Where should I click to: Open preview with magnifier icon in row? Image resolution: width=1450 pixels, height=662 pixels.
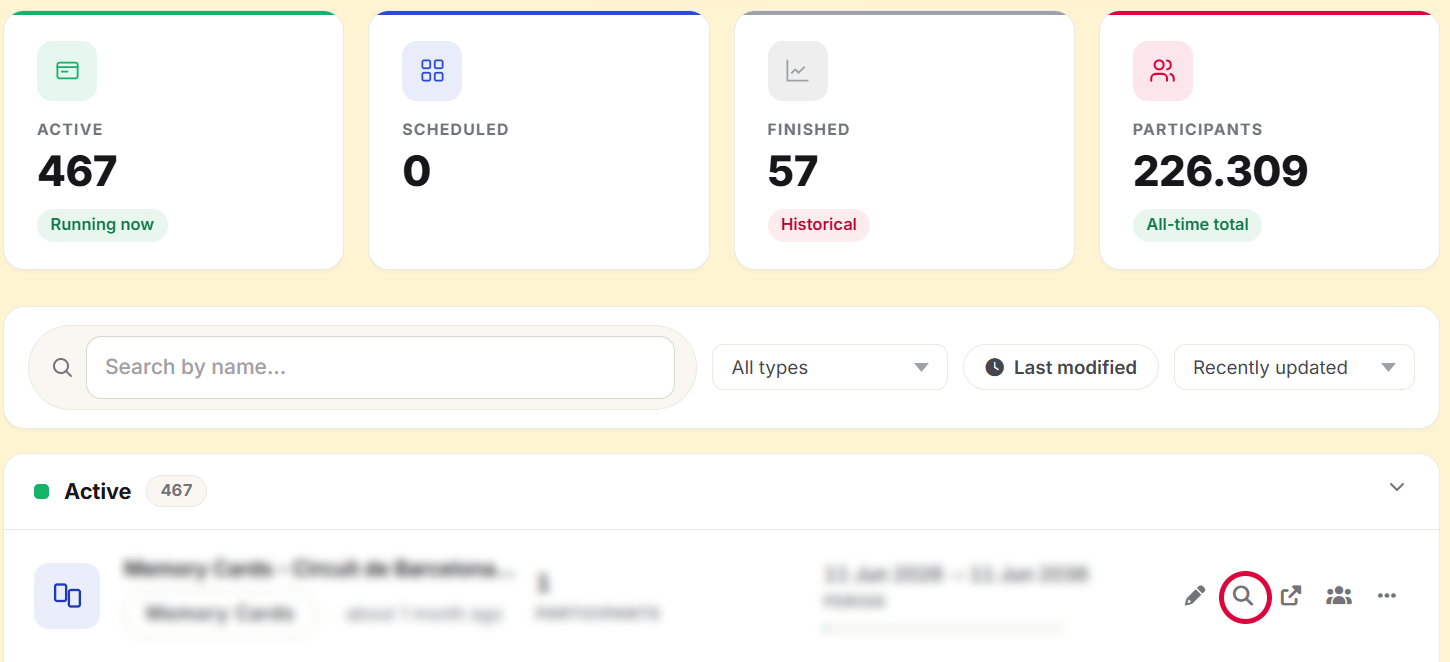click(x=1243, y=596)
